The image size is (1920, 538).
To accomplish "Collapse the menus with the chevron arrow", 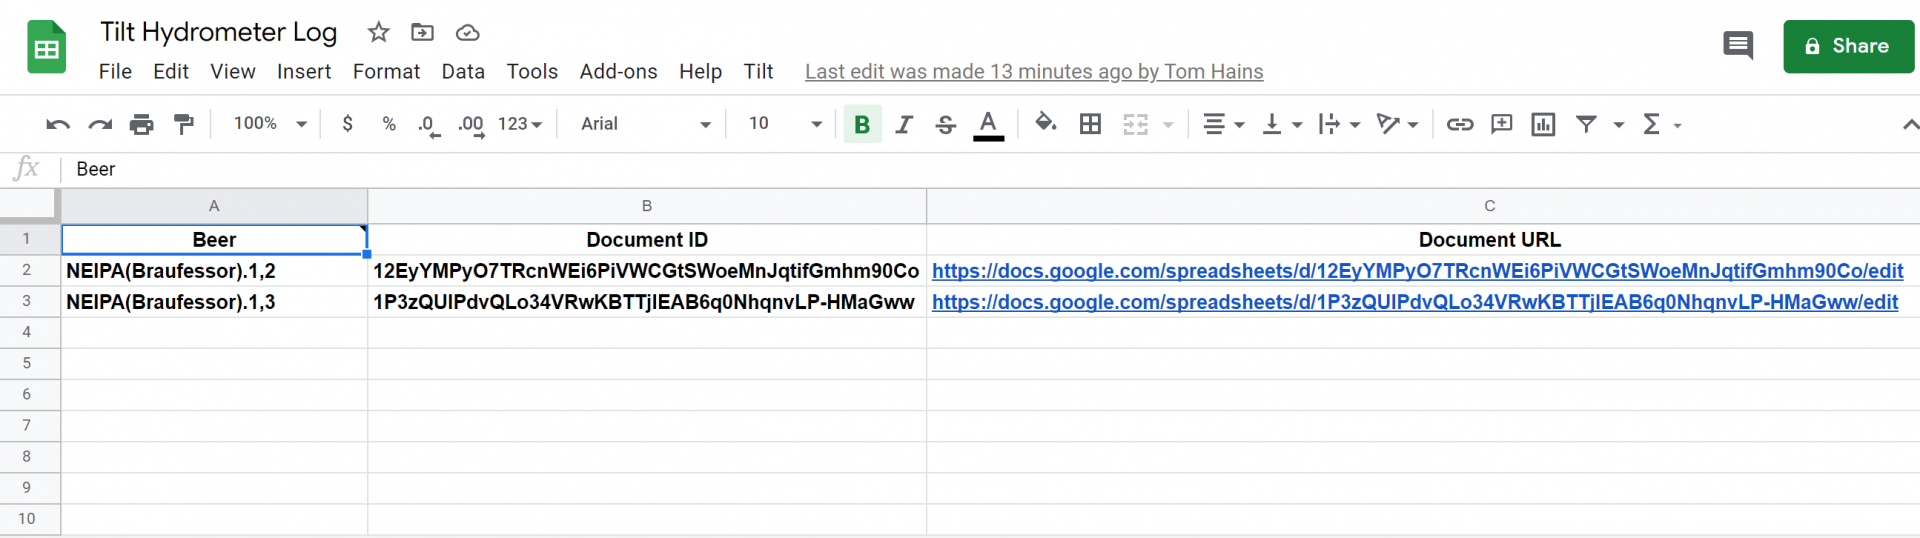I will (x=1909, y=125).
